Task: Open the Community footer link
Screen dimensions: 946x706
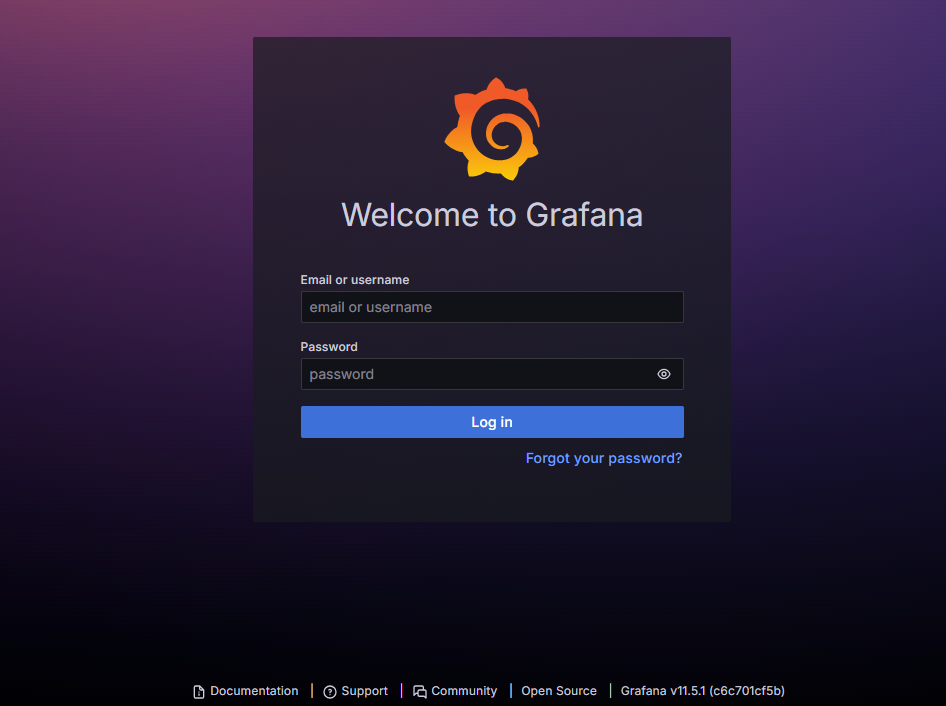Action: (x=463, y=690)
